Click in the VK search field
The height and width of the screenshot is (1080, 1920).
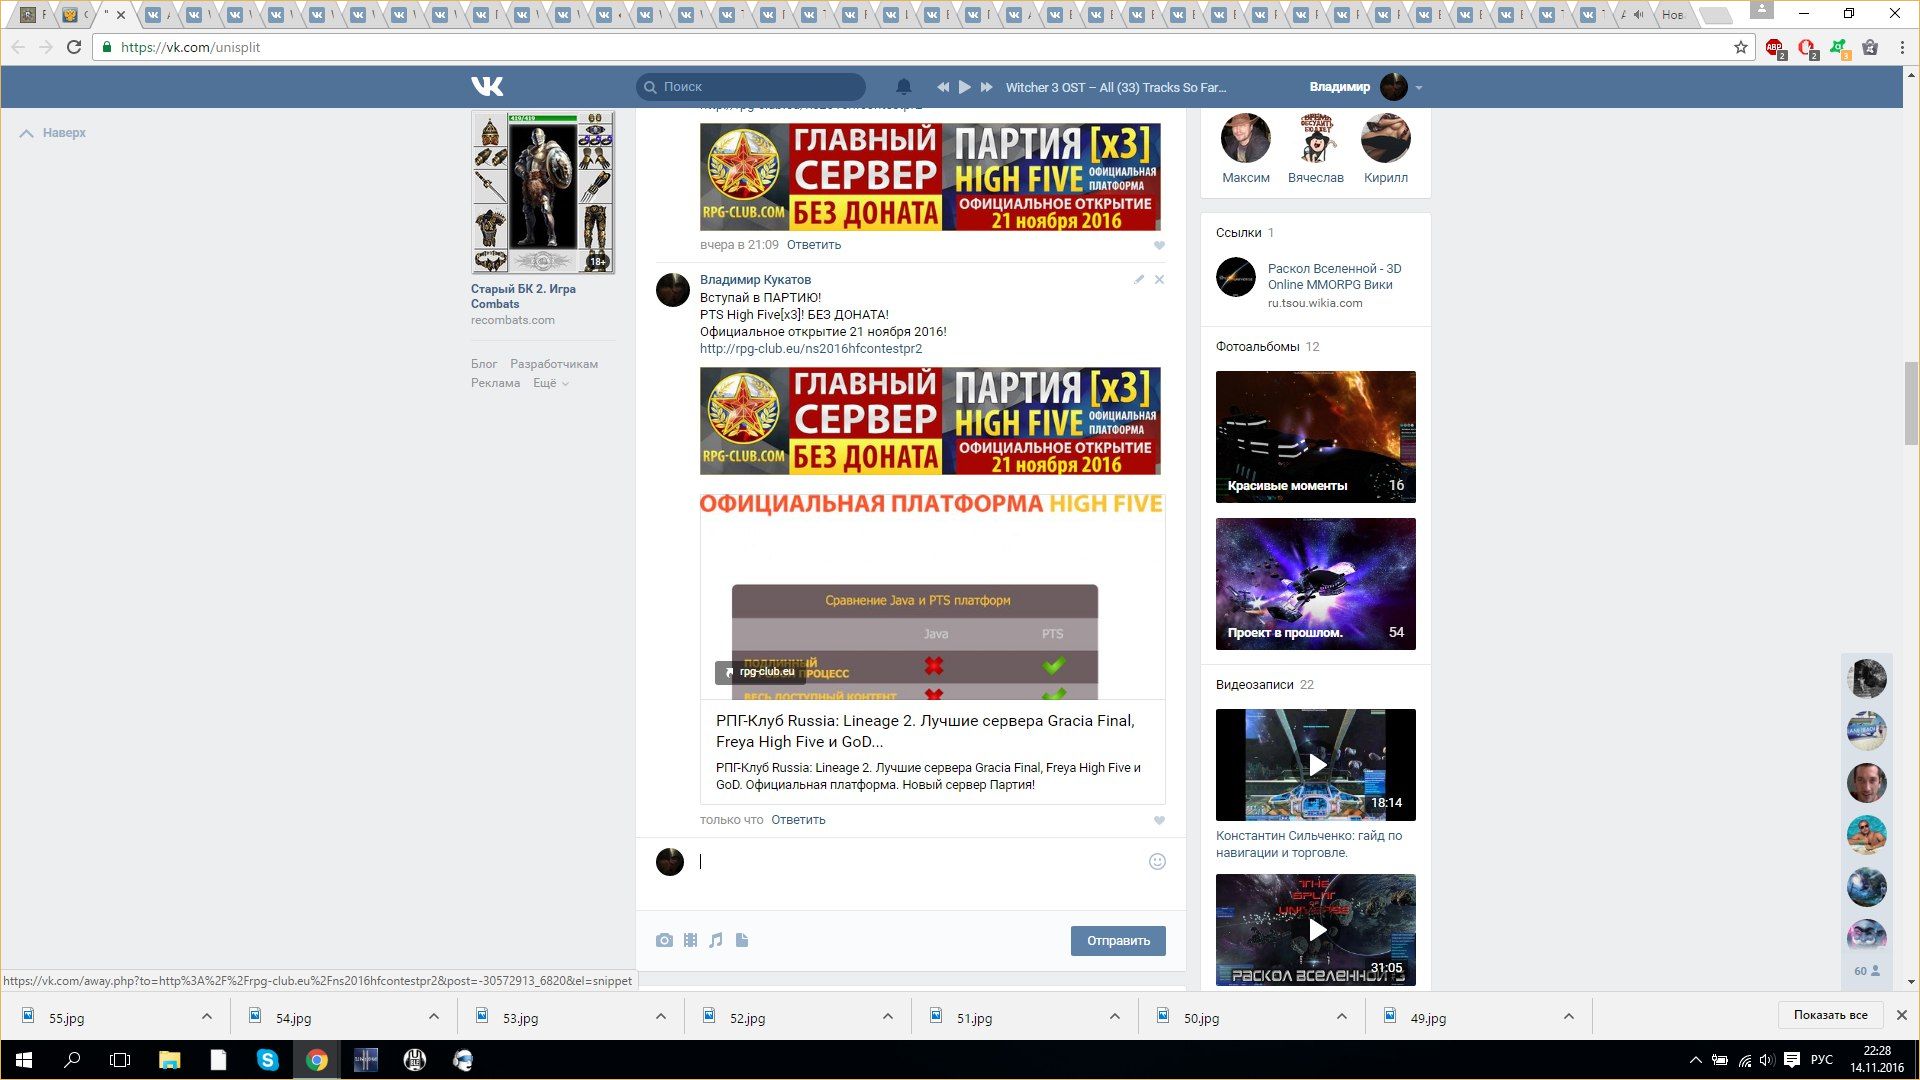(x=760, y=87)
